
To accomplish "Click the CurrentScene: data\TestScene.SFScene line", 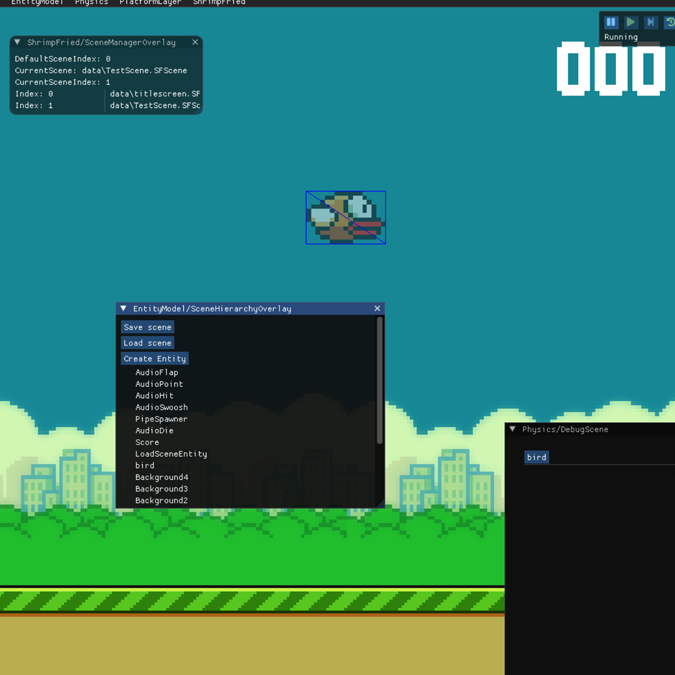I will point(101,70).
